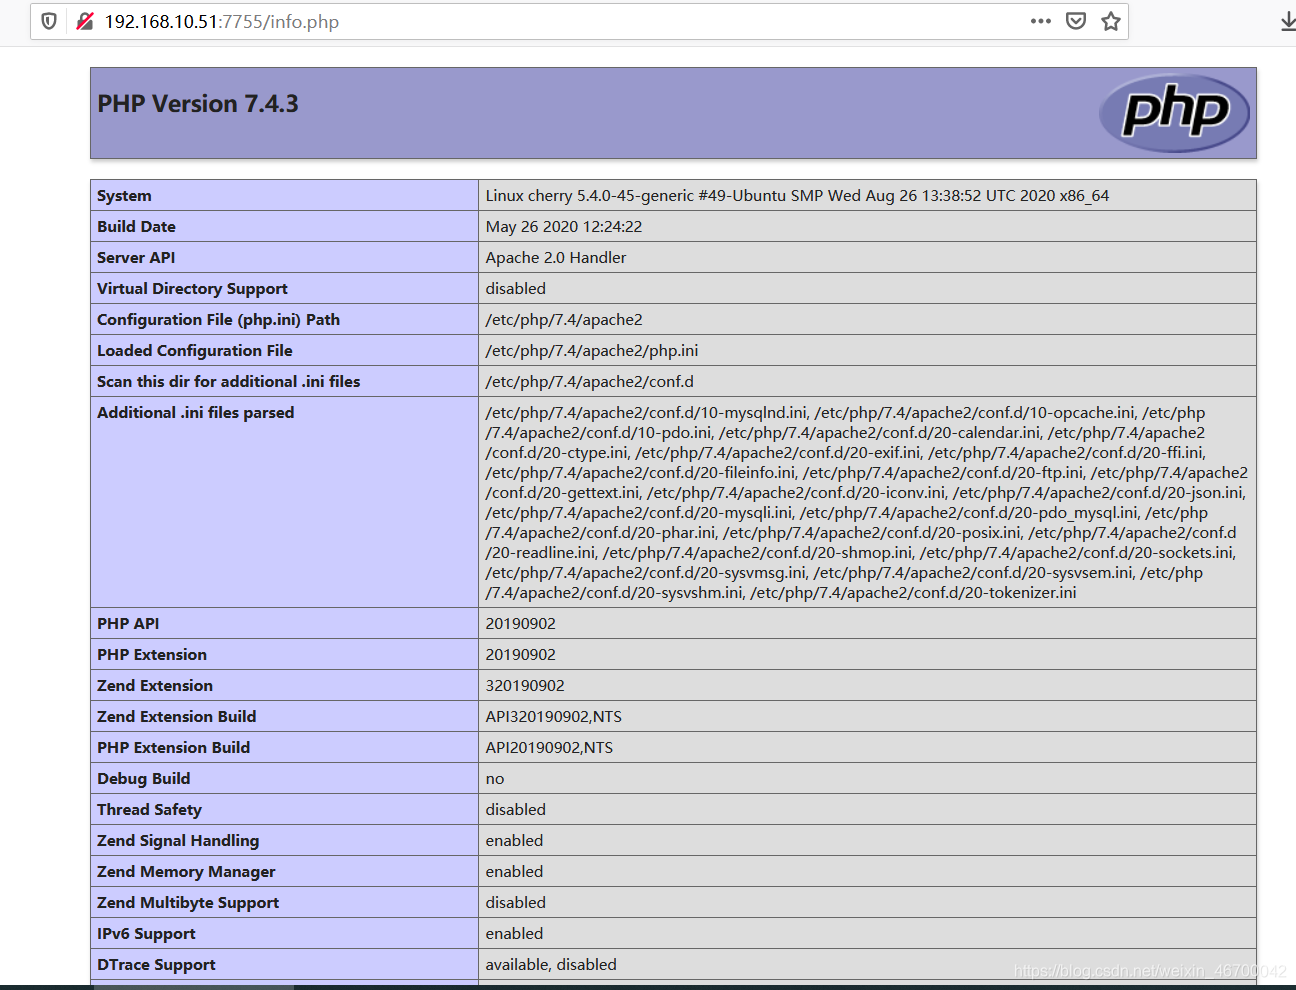Image resolution: width=1296 pixels, height=990 pixels.
Task: Select available, disabled DTrace value
Action: 551,965
